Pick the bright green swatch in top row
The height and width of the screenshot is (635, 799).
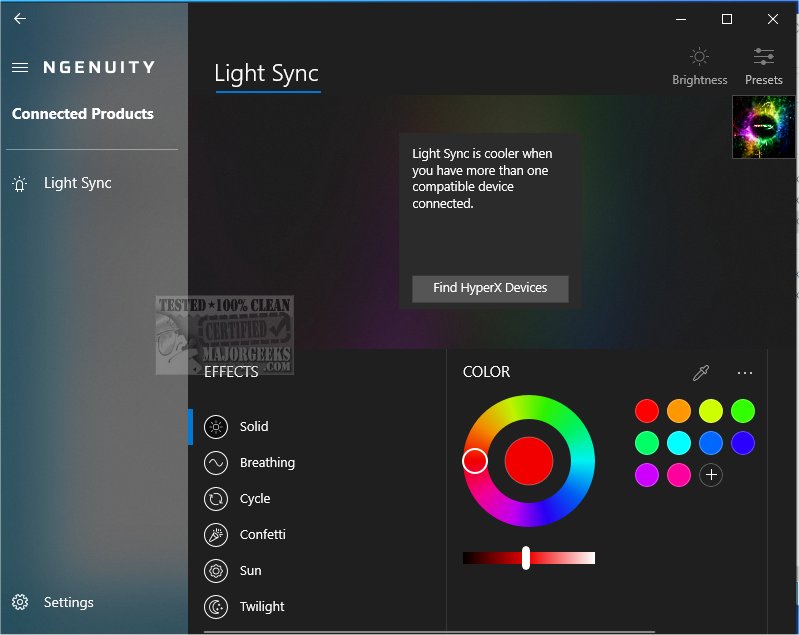[743, 411]
